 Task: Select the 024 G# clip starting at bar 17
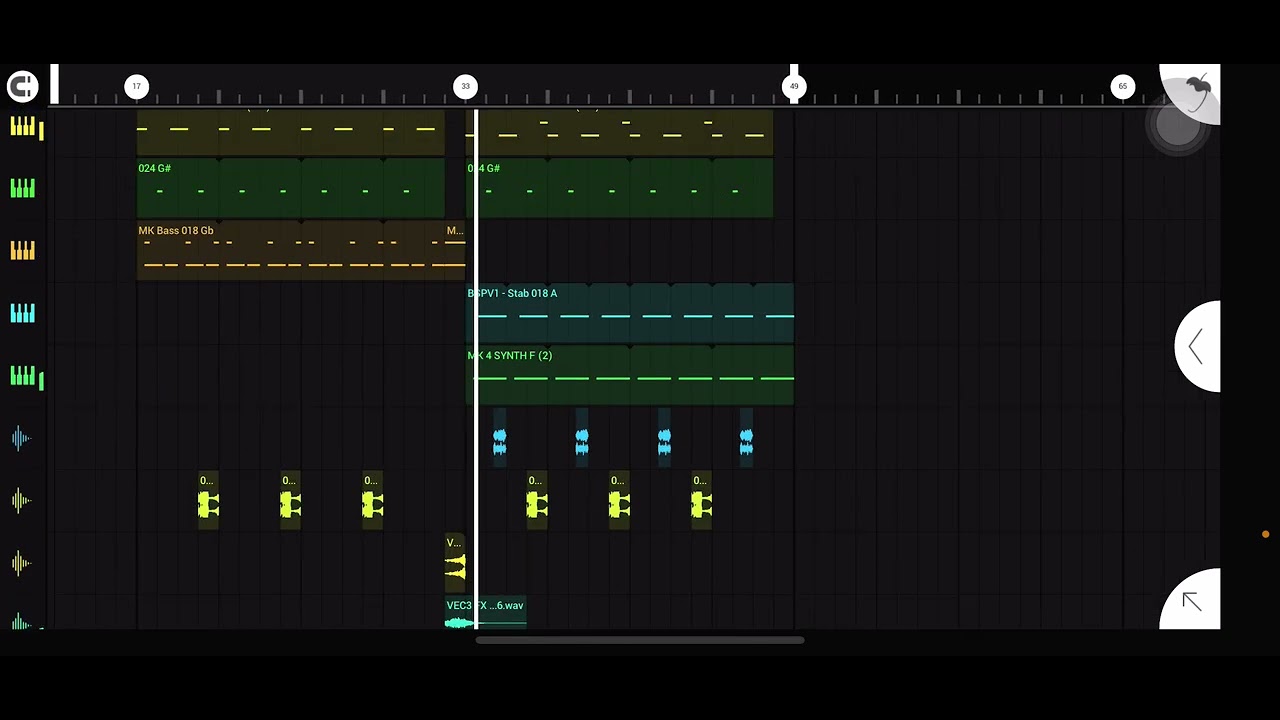291,188
